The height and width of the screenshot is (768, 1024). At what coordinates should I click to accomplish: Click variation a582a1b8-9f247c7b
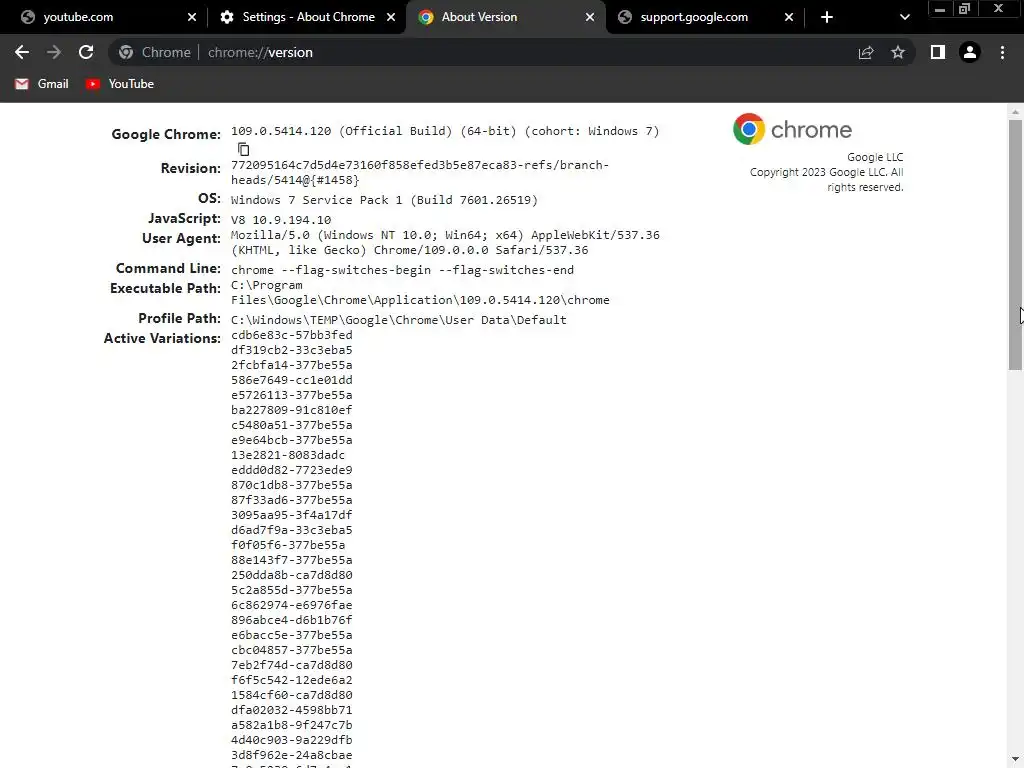coord(291,726)
